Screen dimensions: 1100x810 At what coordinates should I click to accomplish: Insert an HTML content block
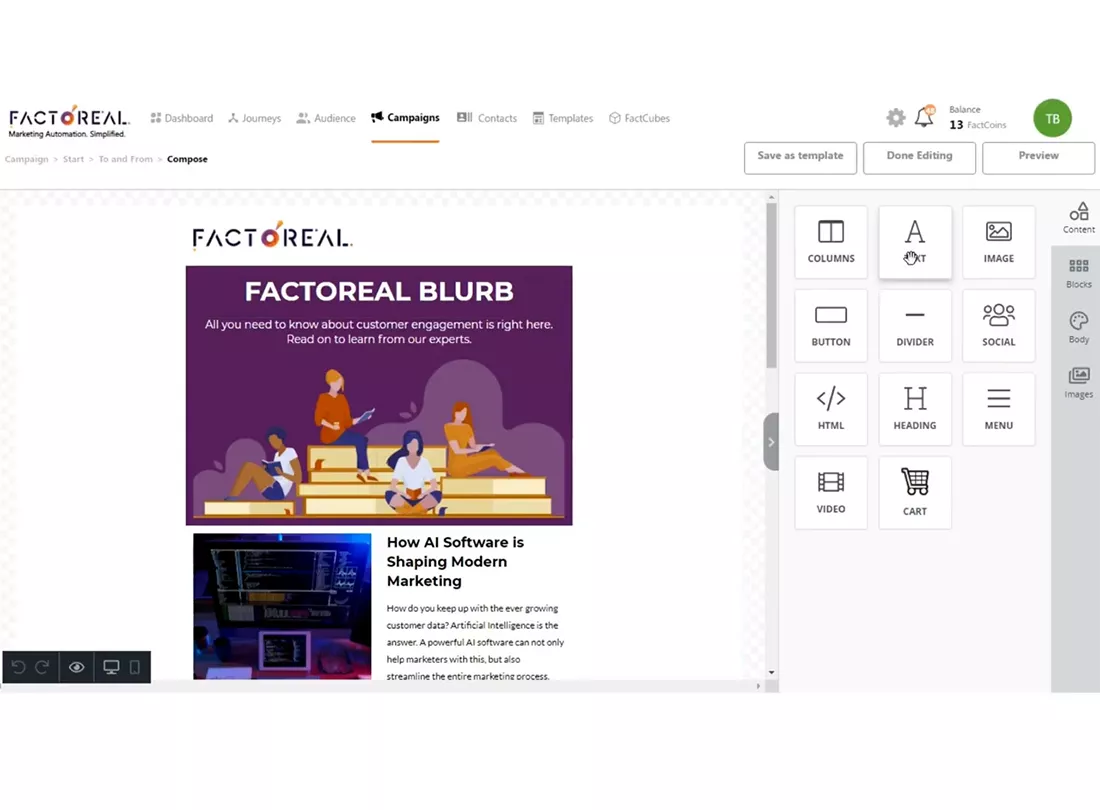831,409
